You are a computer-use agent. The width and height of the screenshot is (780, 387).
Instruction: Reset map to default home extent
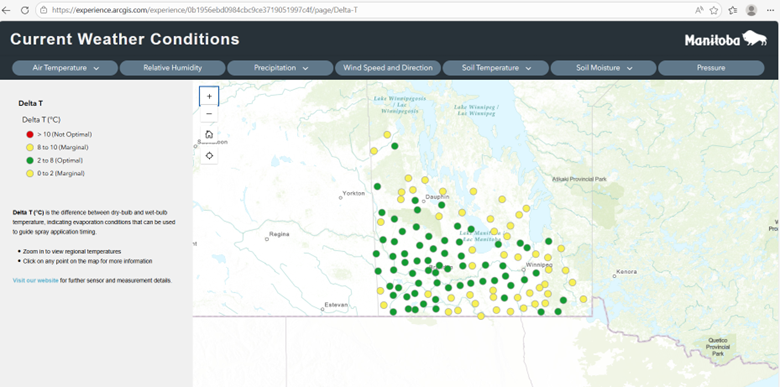click(x=209, y=134)
